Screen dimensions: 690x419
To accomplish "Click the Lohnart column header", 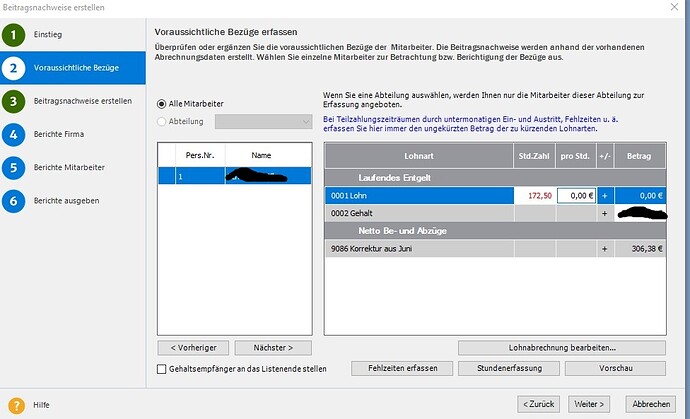I will tap(419, 156).
